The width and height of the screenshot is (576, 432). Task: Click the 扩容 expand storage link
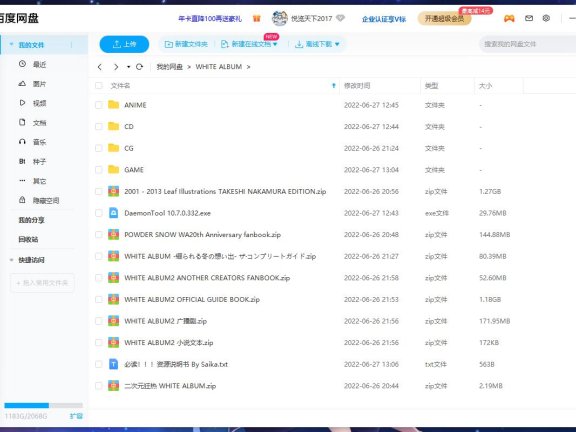(x=76, y=416)
